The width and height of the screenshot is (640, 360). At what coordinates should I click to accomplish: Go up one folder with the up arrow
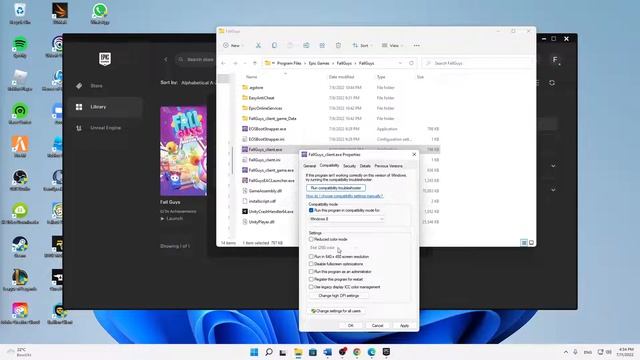pos(255,63)
